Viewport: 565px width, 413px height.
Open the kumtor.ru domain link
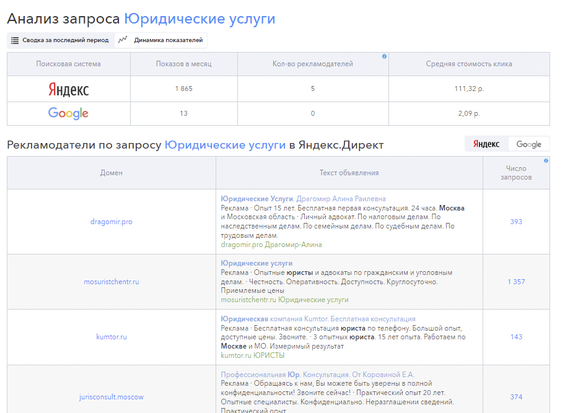pyautogui.click(x=111, y=337)
